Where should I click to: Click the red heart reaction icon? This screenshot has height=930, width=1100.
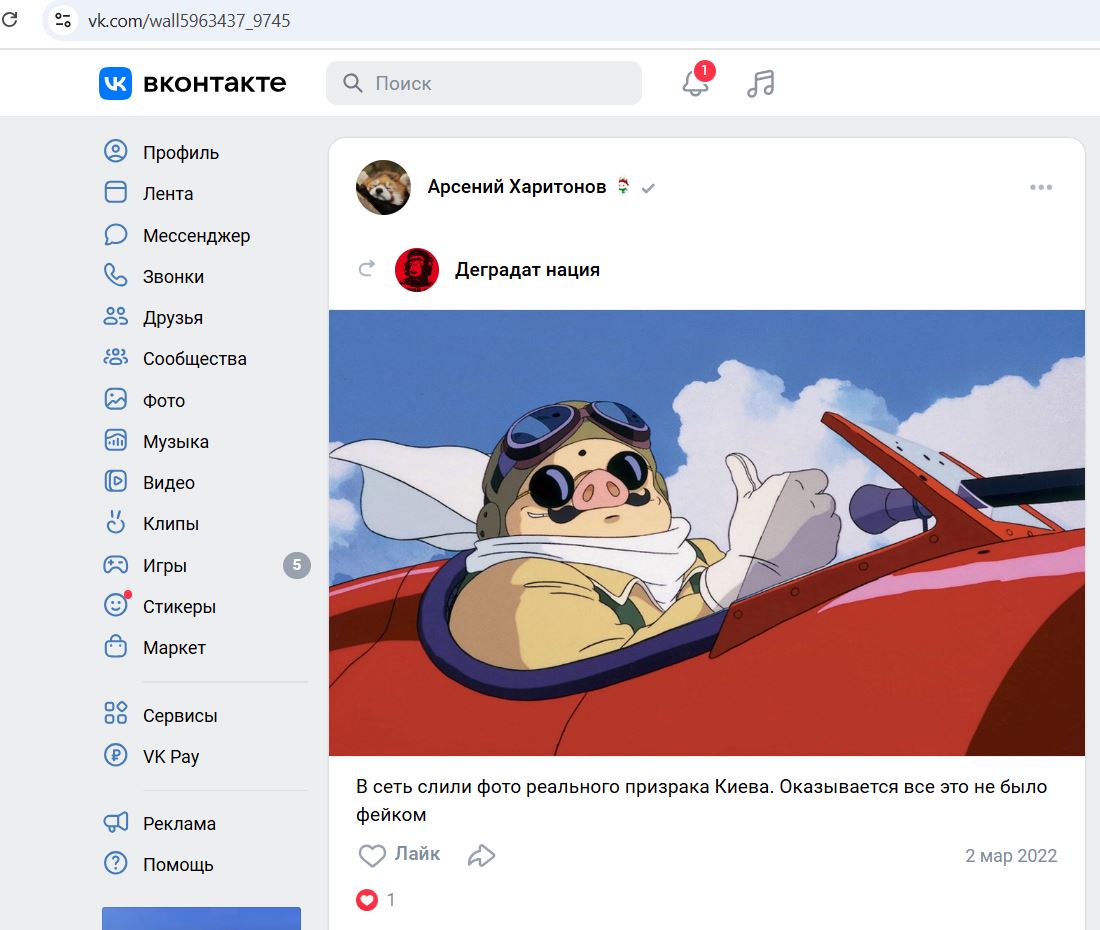coord(367,899)
